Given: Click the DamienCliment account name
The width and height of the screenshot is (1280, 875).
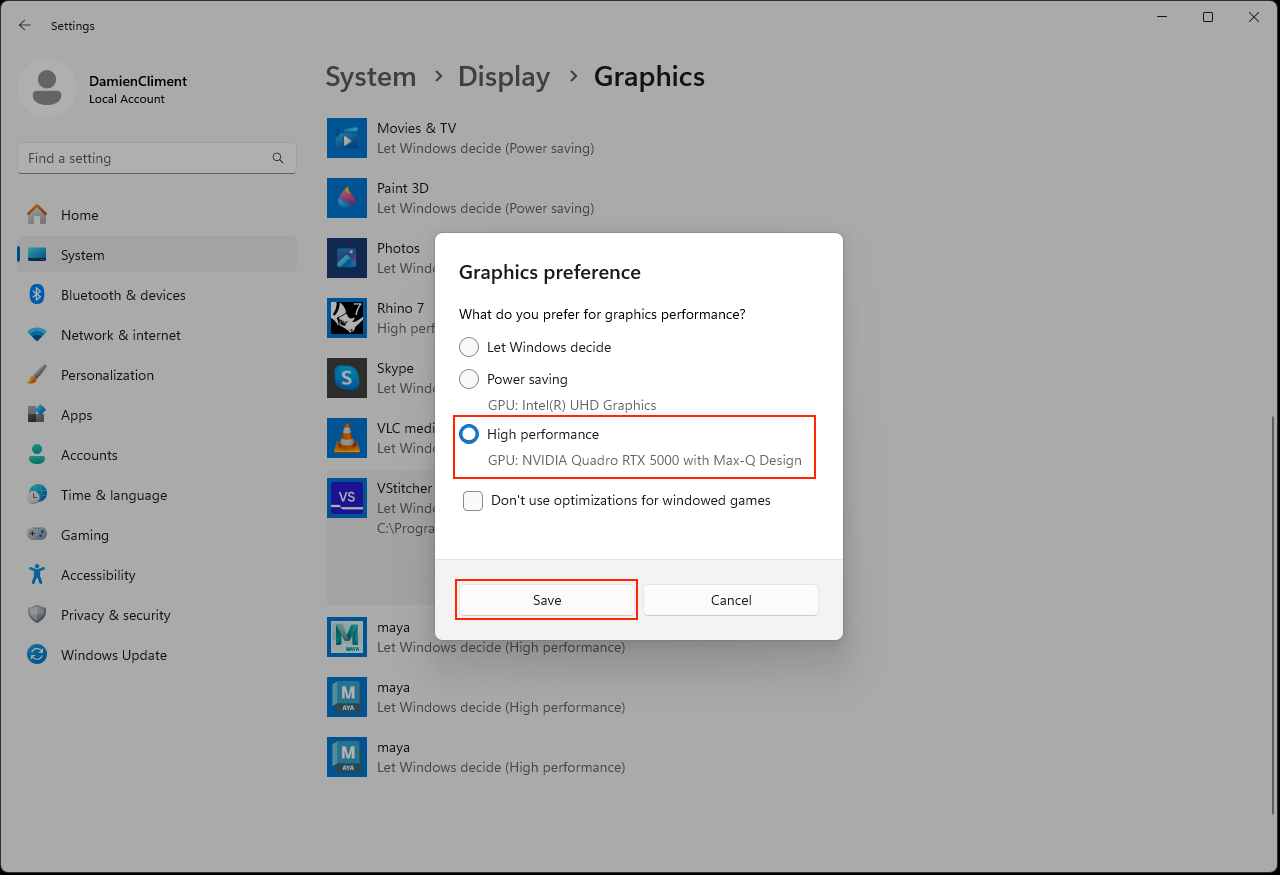Looking at the screenshot, I should coord(138,81).
